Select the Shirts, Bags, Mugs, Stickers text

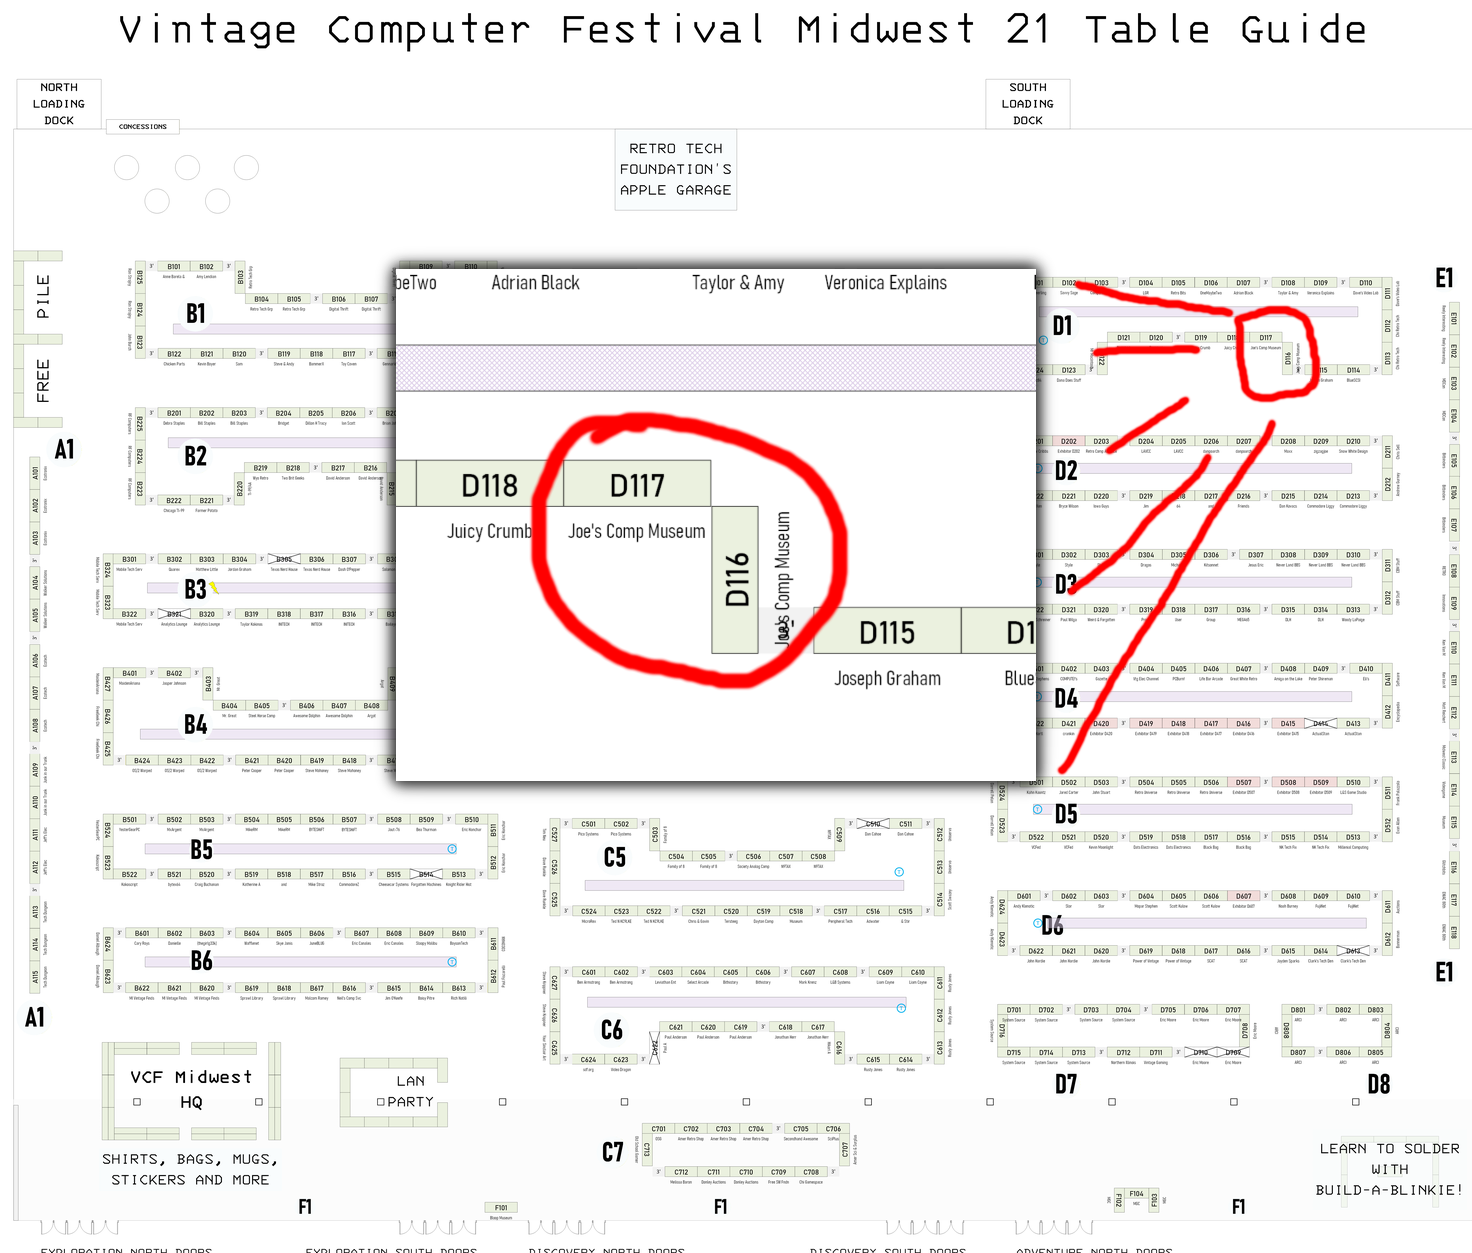(190, 1169)
